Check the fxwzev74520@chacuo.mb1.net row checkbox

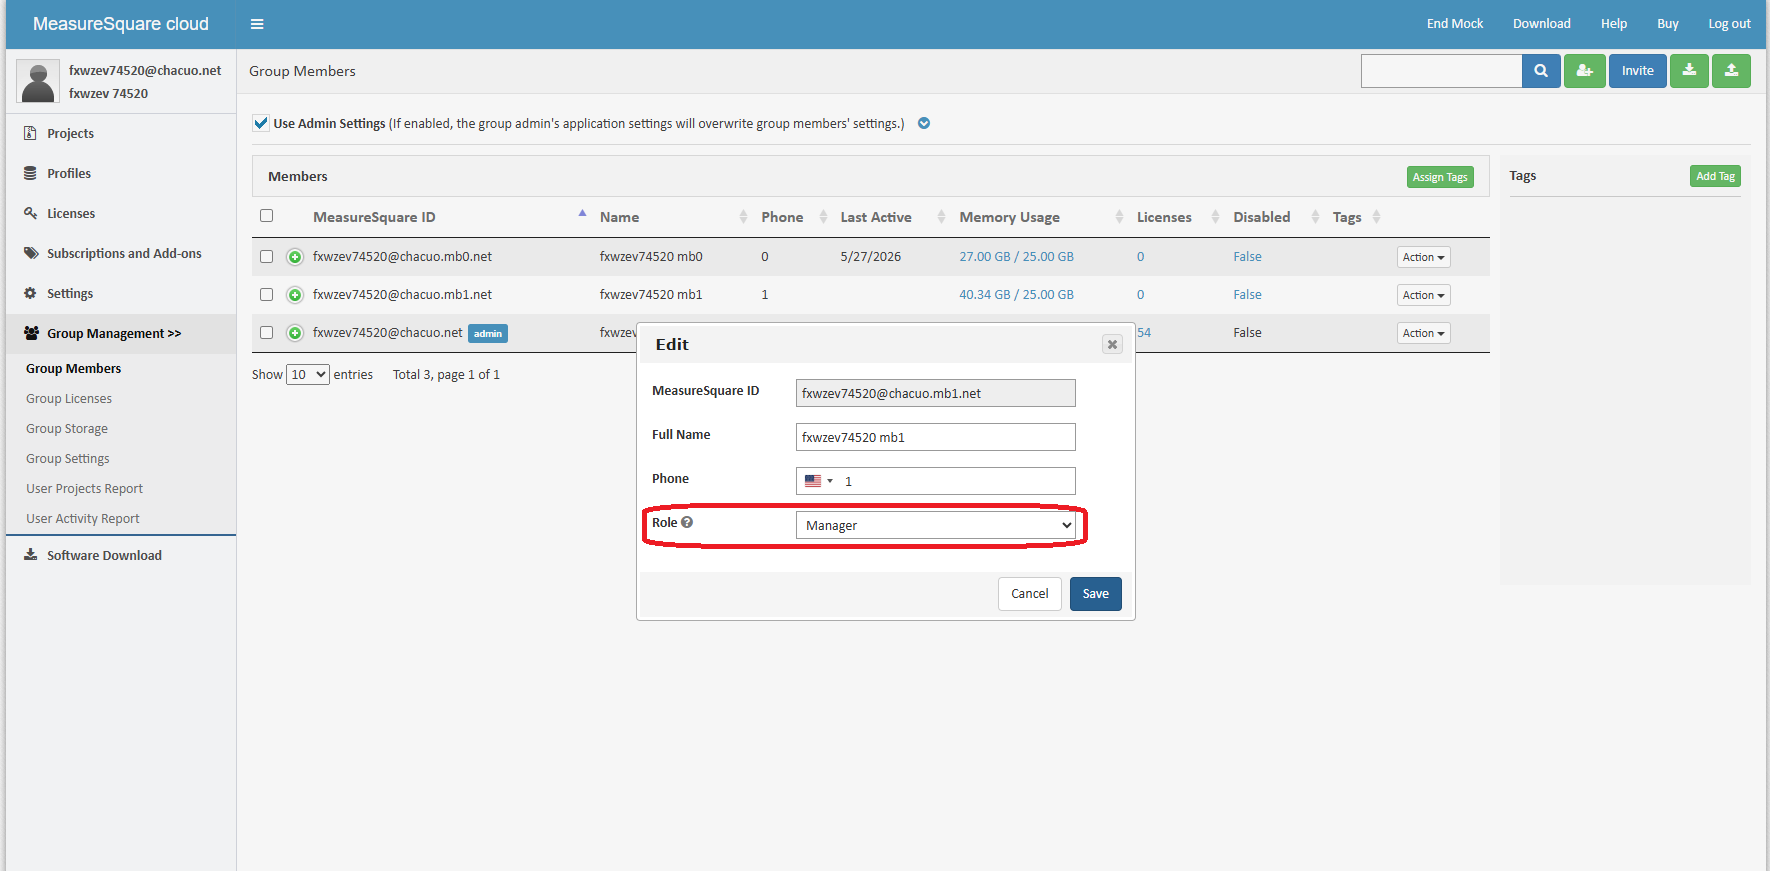click(x=266, y=295)
